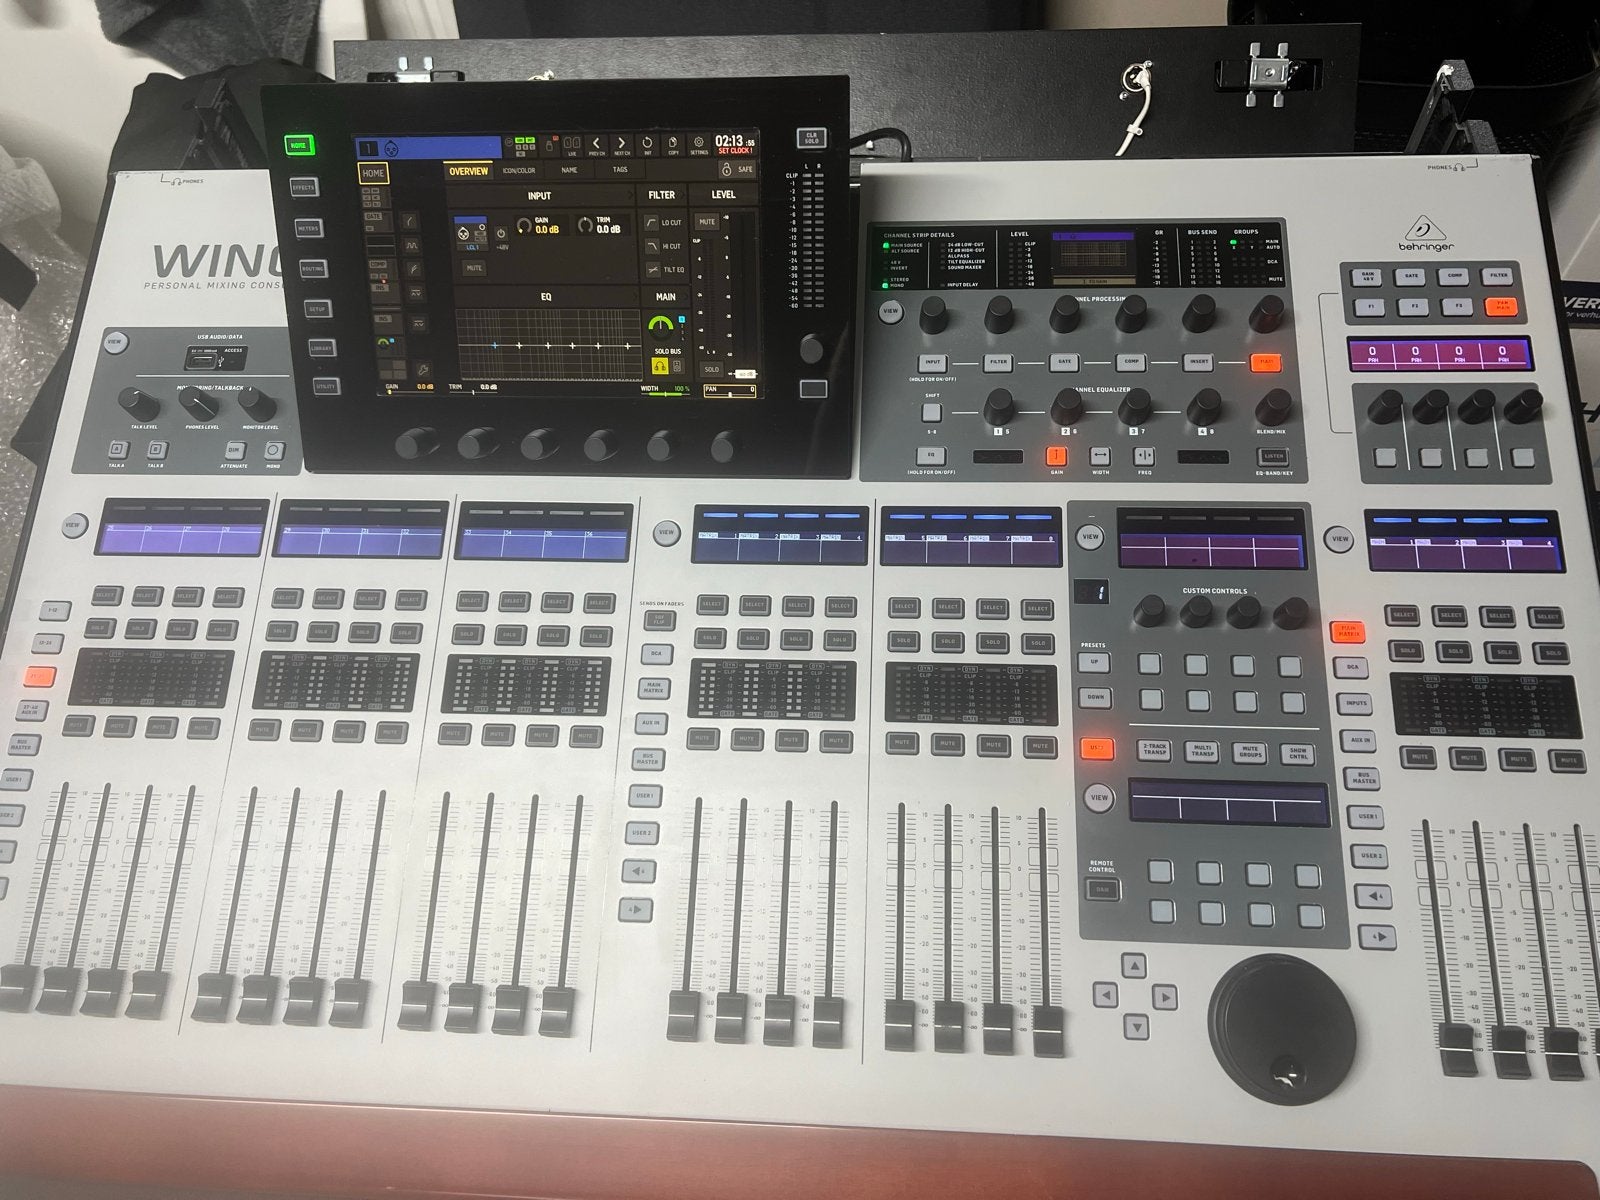Tap the previous channel arrow on touchscreen
1600x1200 pixels.
(597, 144)
